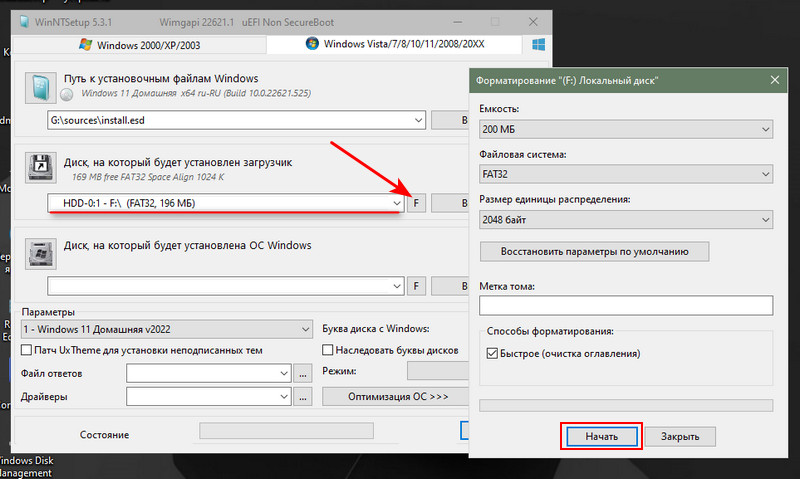This screenshot has height=479, width=800.
Task: Click the browse button next to Файл ответов
Action: [x=303, y=373]
